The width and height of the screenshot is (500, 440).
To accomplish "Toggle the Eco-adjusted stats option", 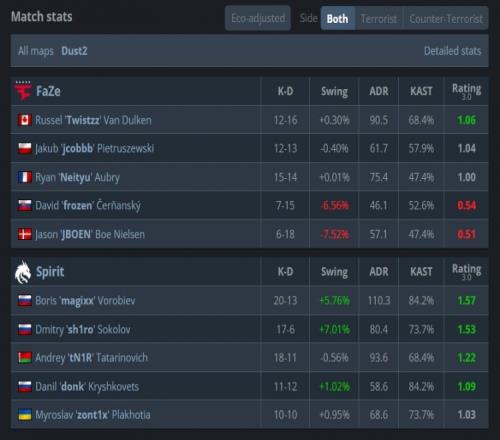I will pos(258,18).
